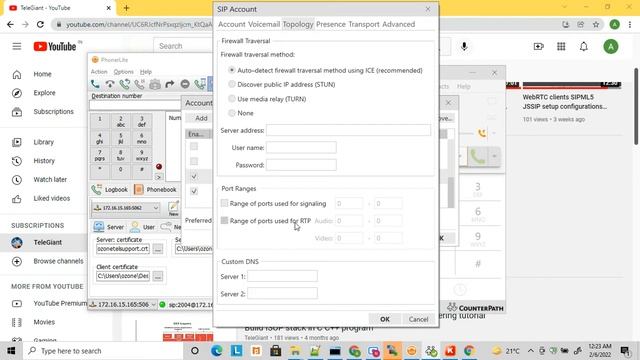640x360 pixels.
Task: Click the hold call icon in PhonerLite toolbar
Action: 140,84
